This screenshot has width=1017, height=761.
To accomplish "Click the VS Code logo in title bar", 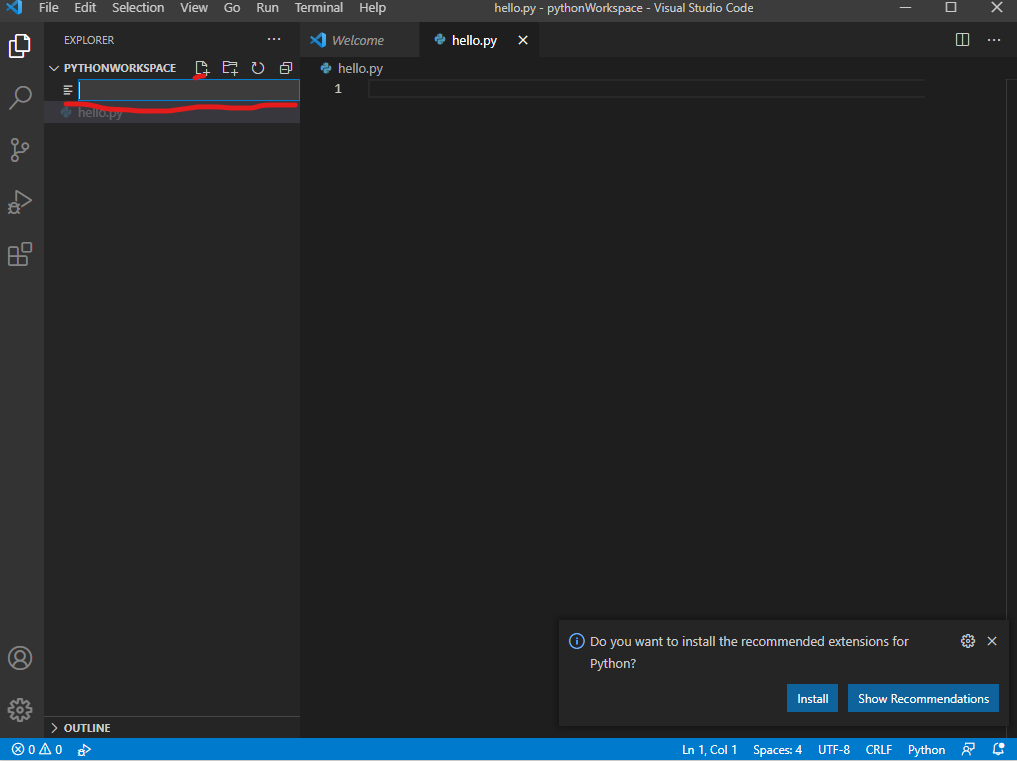I will pyautogui.click(x=14, y=8).
